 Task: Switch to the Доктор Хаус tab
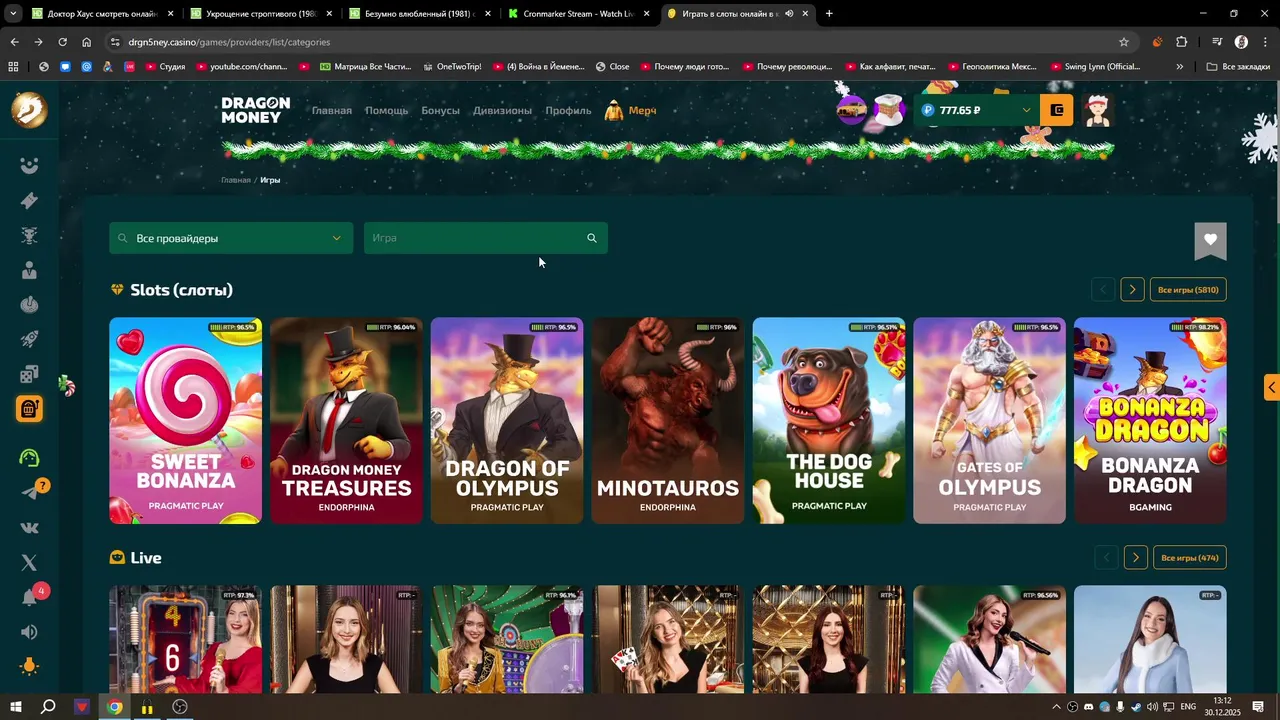coord(102,14)
